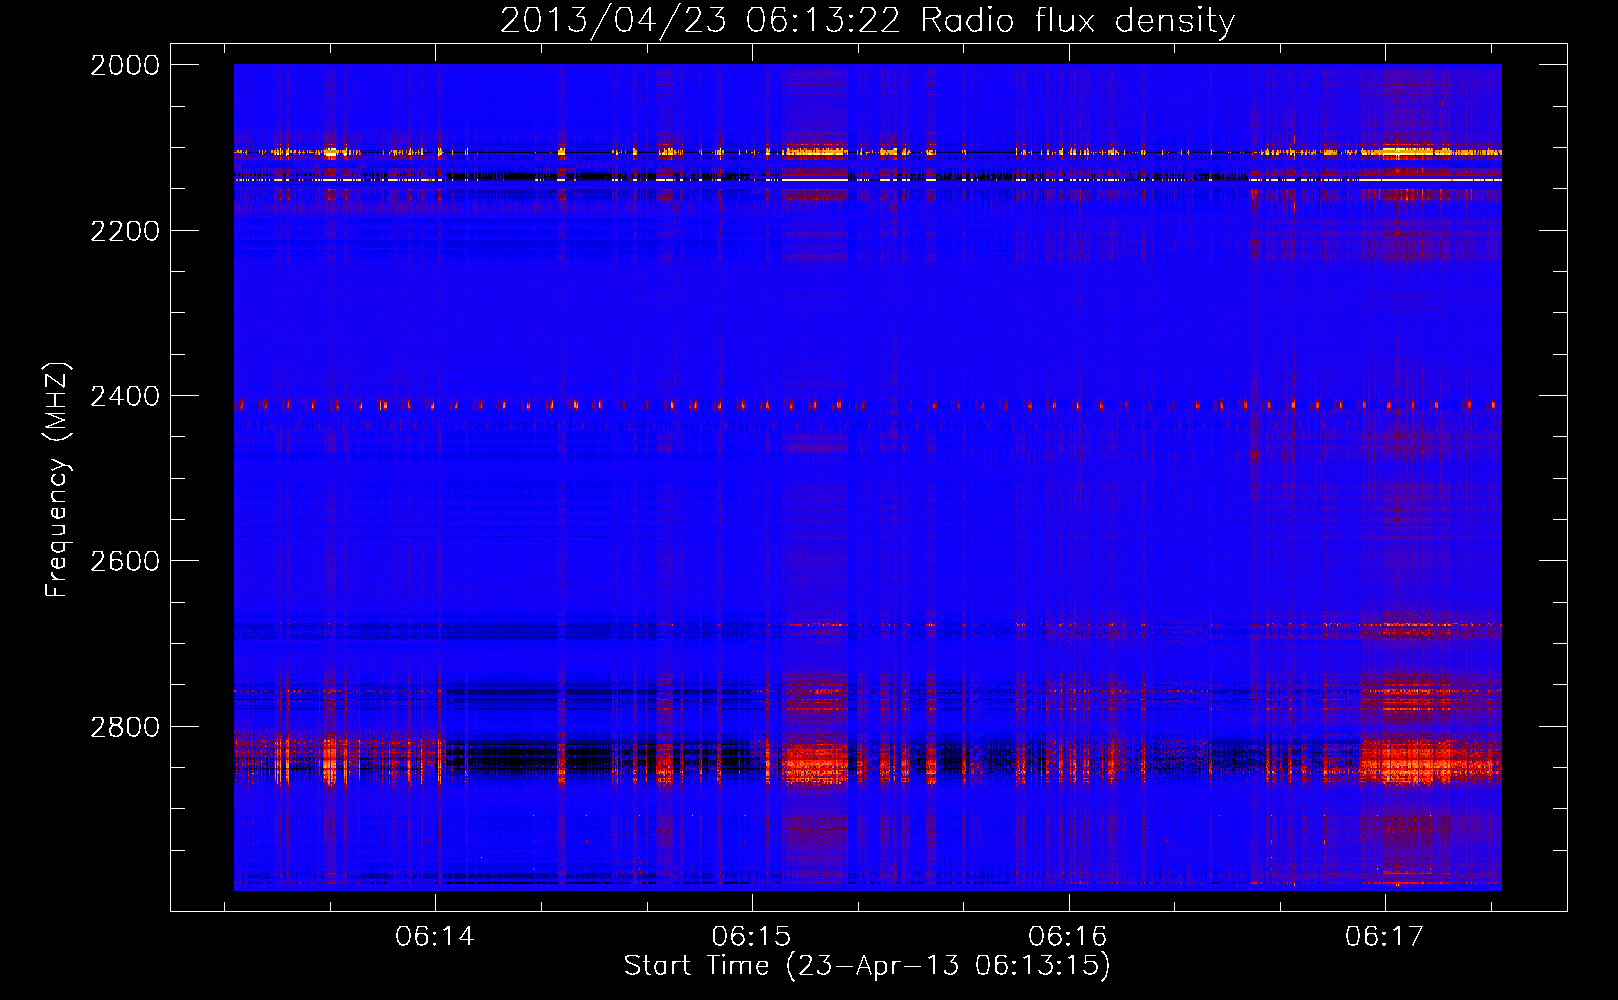Click the 06:15 time tick label
The width and height of the screenshot is (1618, 1000).
coord(751,937)
